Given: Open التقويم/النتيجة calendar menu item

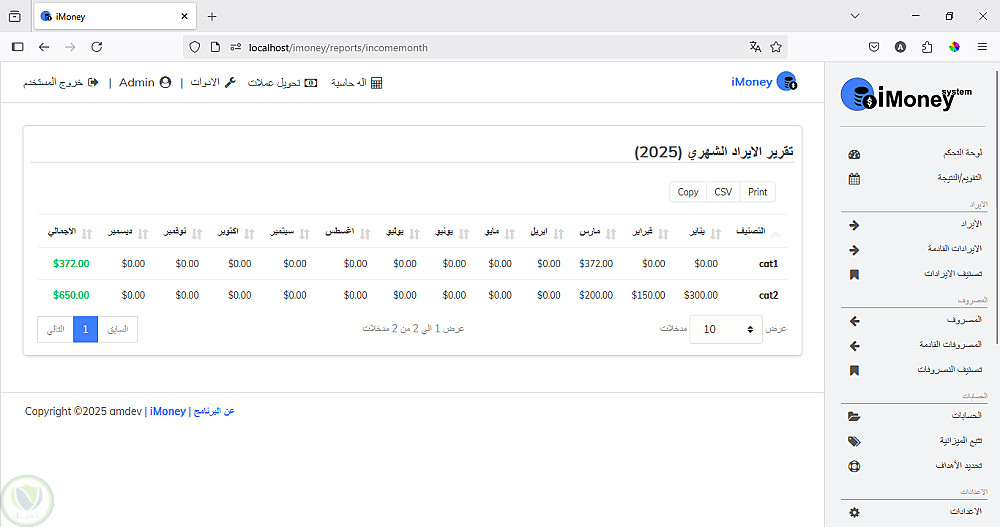Looking at the screenshot, I should click(x=960, y=177).
